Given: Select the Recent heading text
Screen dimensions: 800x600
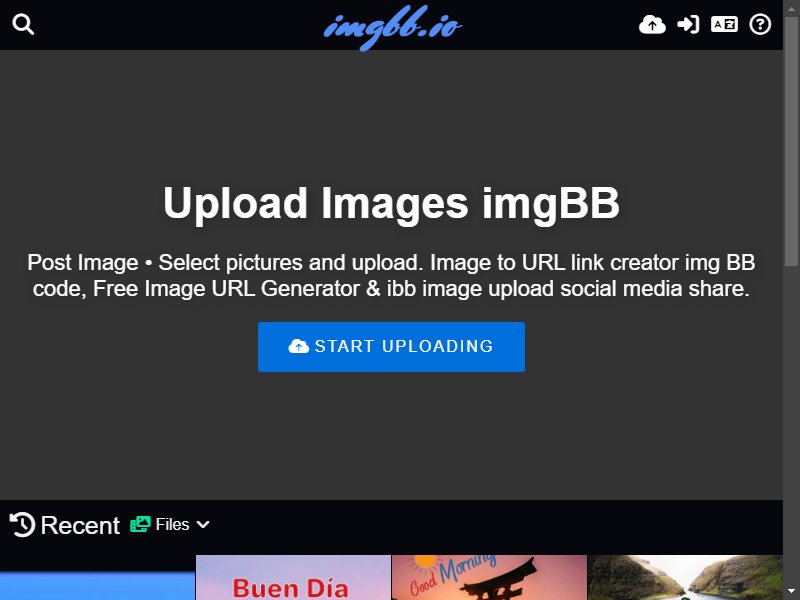Looking at the screenshot, I should pos(80,525).
